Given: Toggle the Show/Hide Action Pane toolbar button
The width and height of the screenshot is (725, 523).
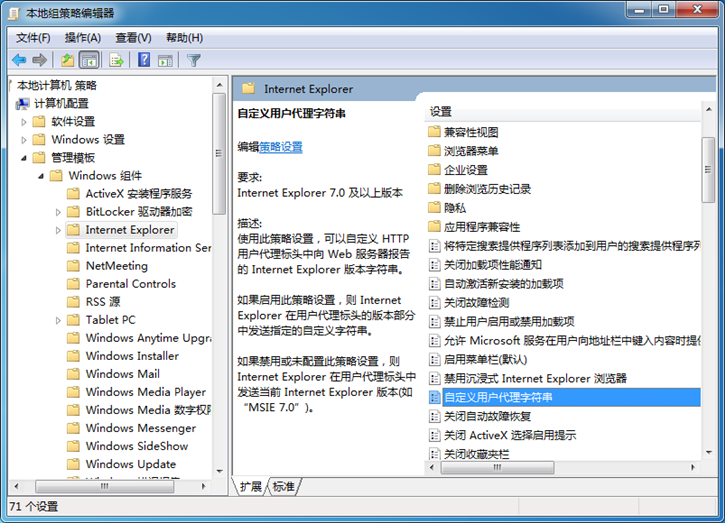Looking at the screenshot, I should tap(165, 60).
